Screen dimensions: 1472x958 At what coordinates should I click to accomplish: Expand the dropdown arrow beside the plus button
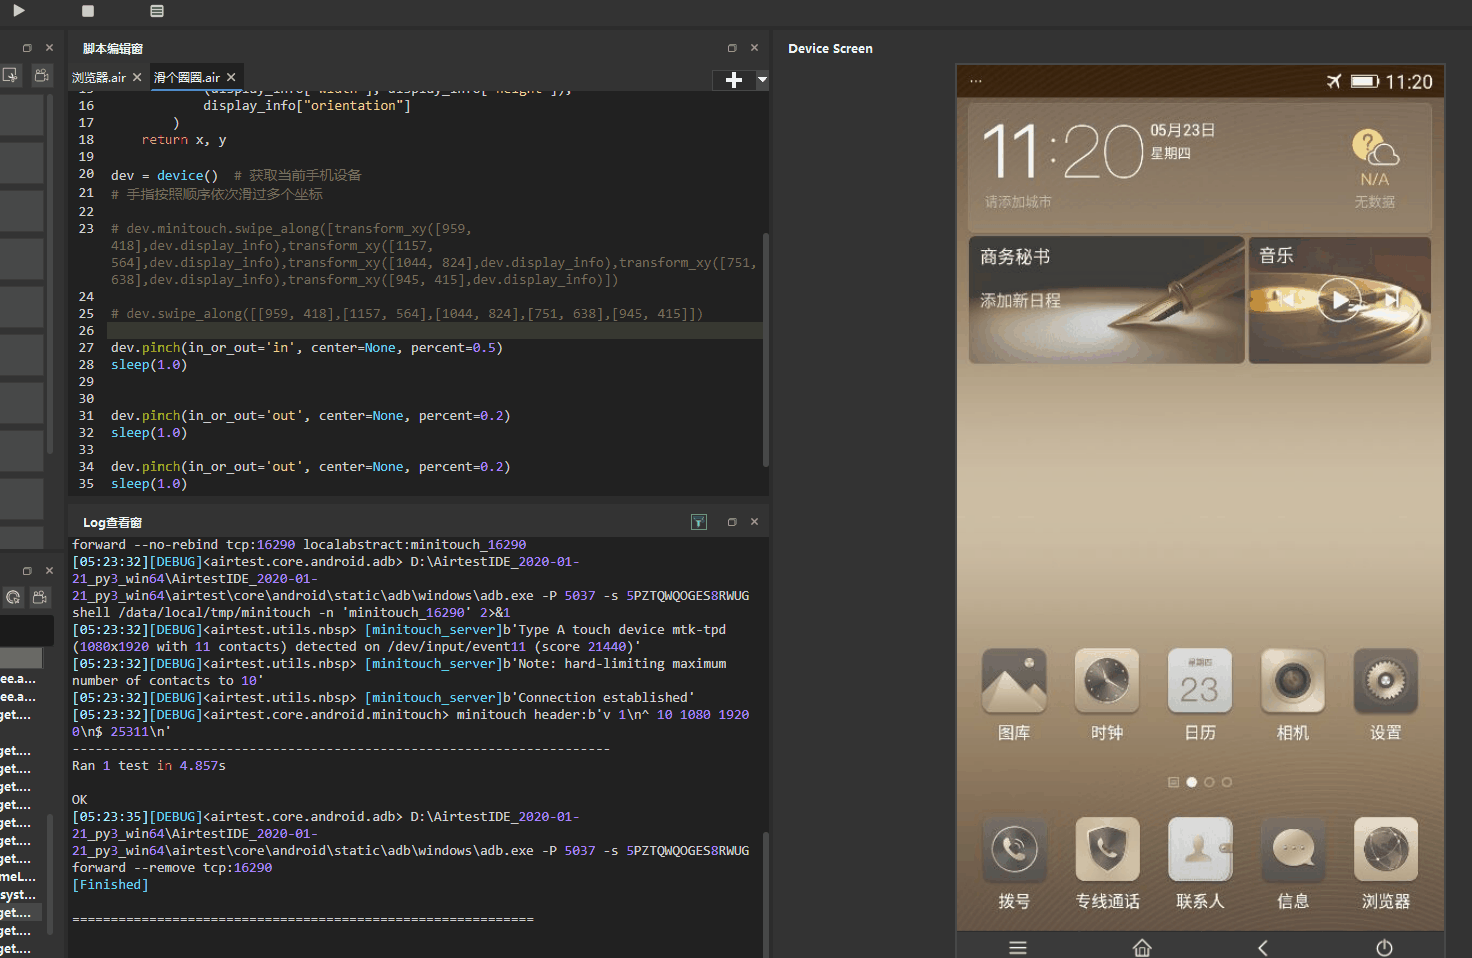(762, 80)
